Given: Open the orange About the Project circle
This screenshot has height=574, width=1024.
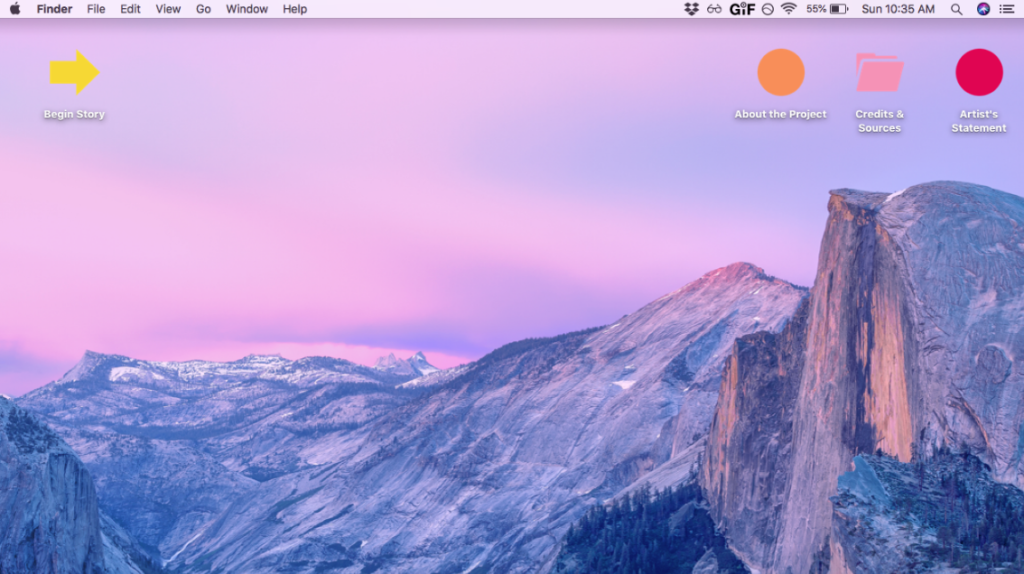Looking at the screenshot, I should [780, 72].
